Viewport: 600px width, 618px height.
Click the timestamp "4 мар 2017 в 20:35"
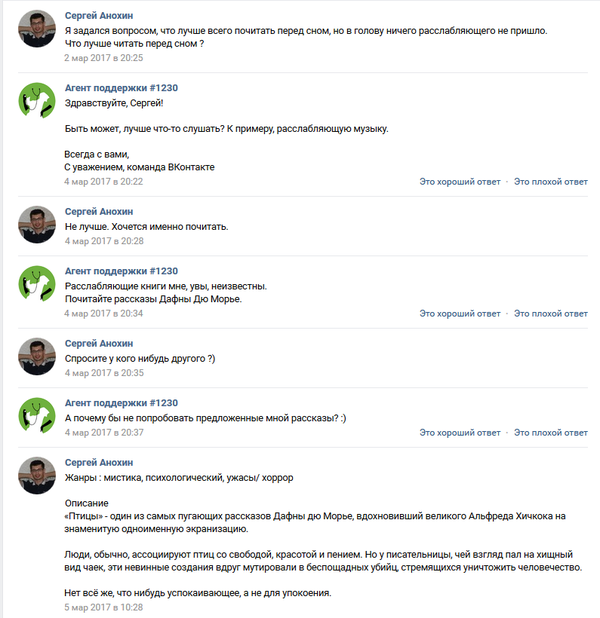103,373
